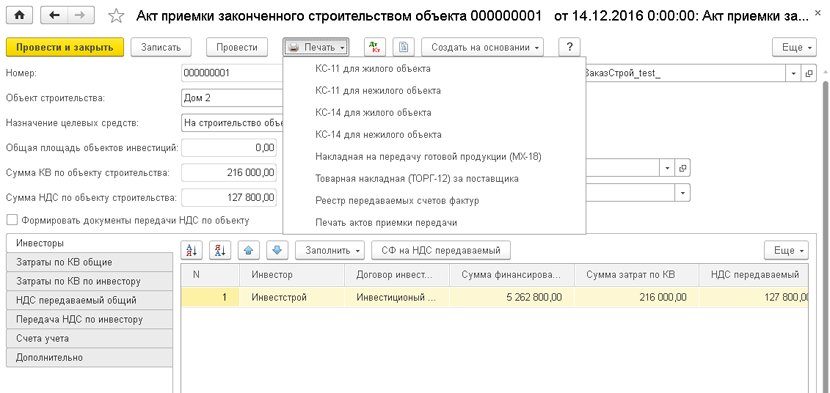
Task: Click the НДС передаваемый column header
Action: click(753, 275)
